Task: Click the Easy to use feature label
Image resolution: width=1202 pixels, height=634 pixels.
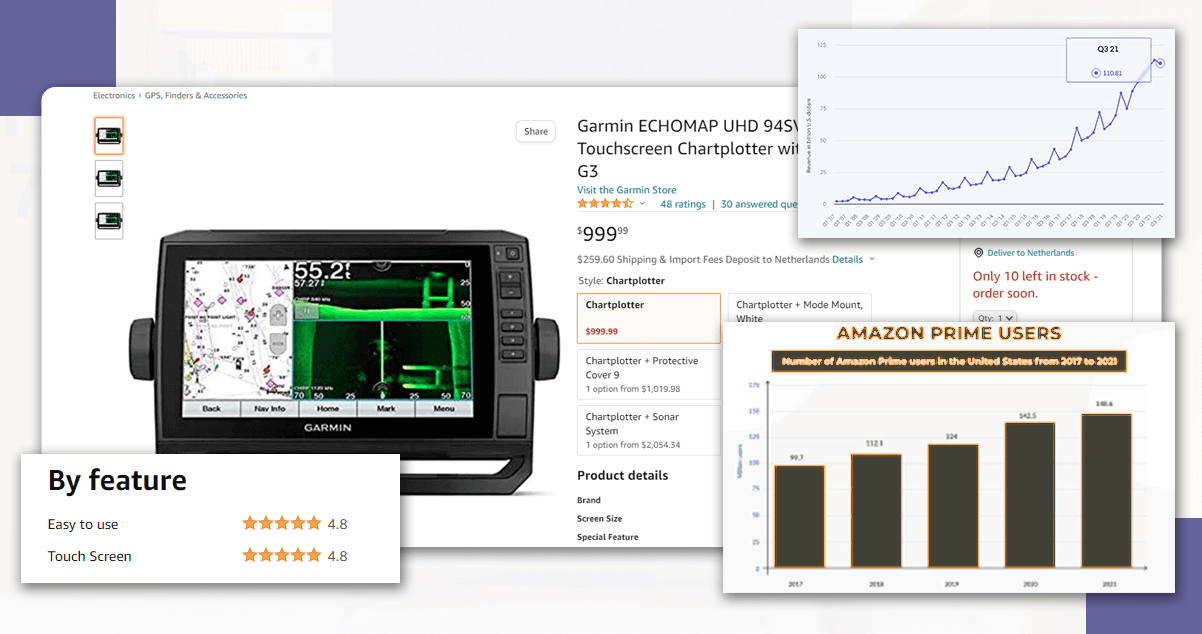Action: point(83,524)
